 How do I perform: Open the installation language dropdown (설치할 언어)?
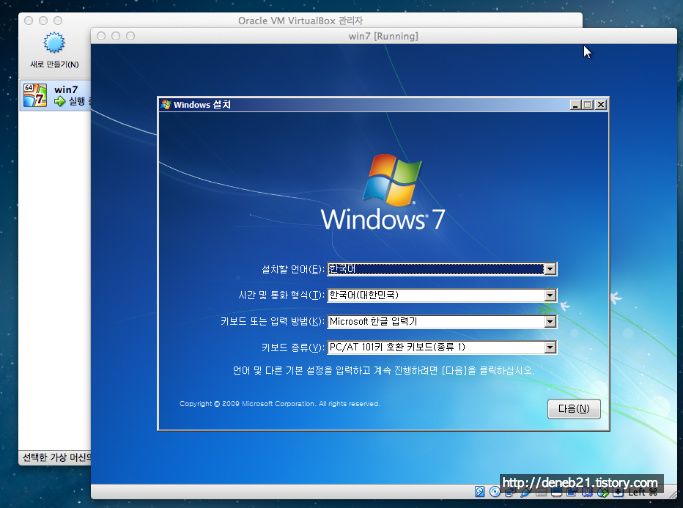[x=550, y=269]
